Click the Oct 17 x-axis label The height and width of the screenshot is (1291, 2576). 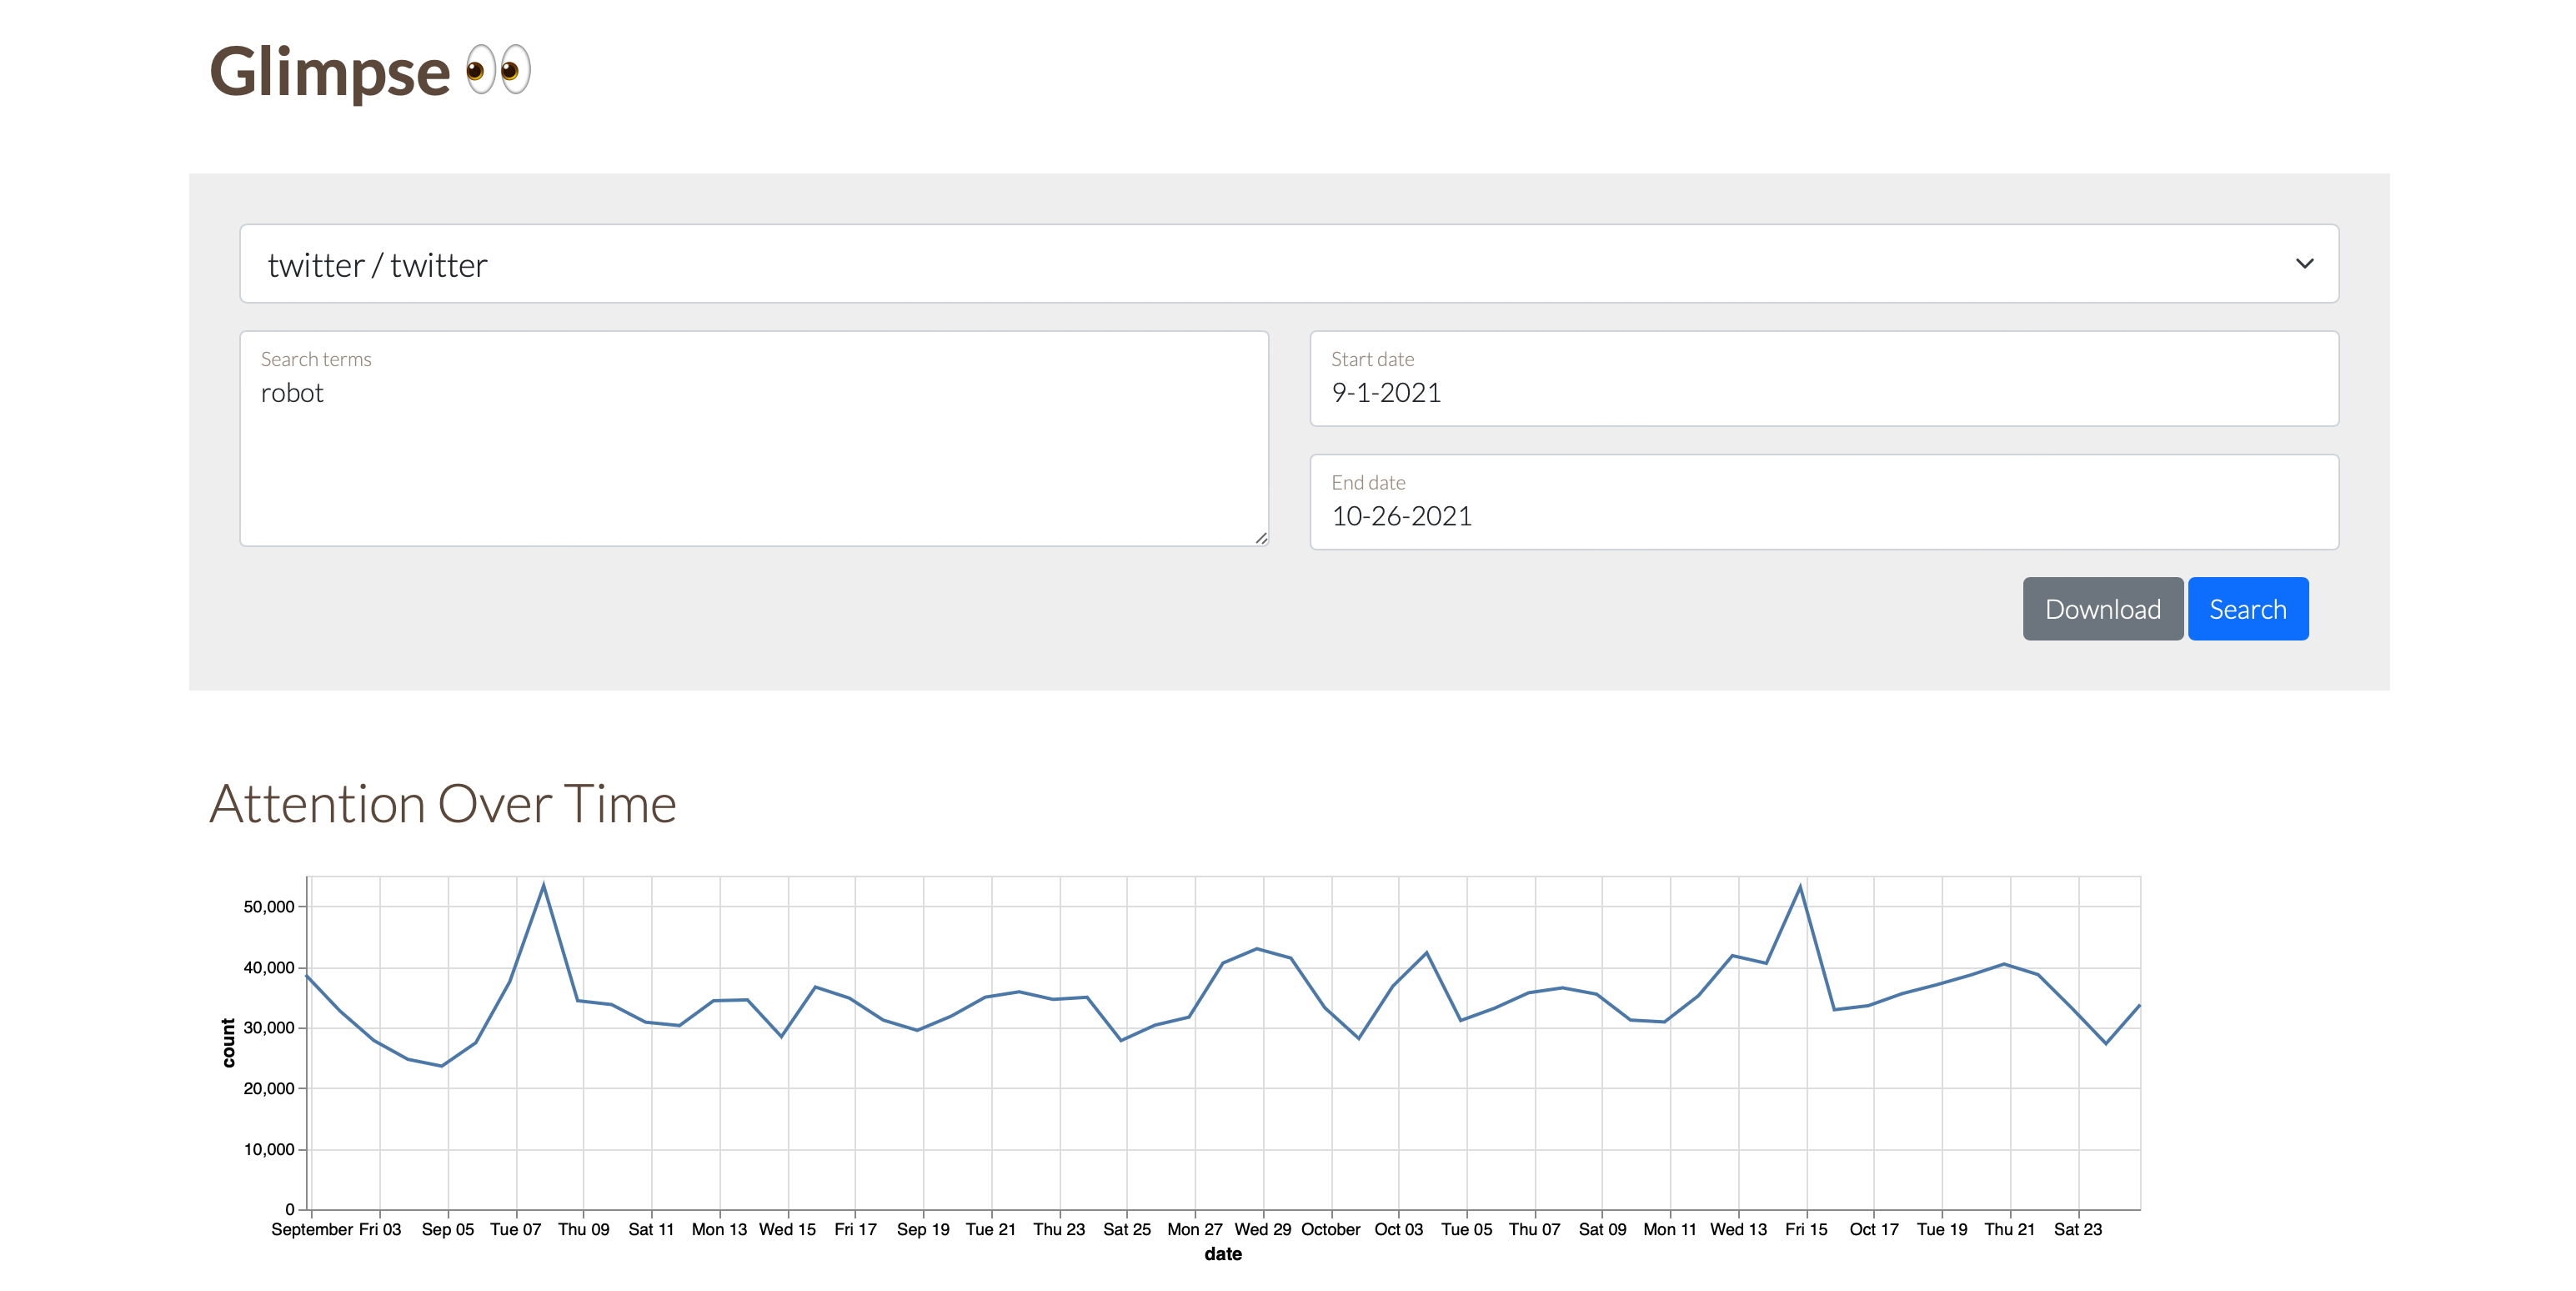click(x=1873, y=1229)
